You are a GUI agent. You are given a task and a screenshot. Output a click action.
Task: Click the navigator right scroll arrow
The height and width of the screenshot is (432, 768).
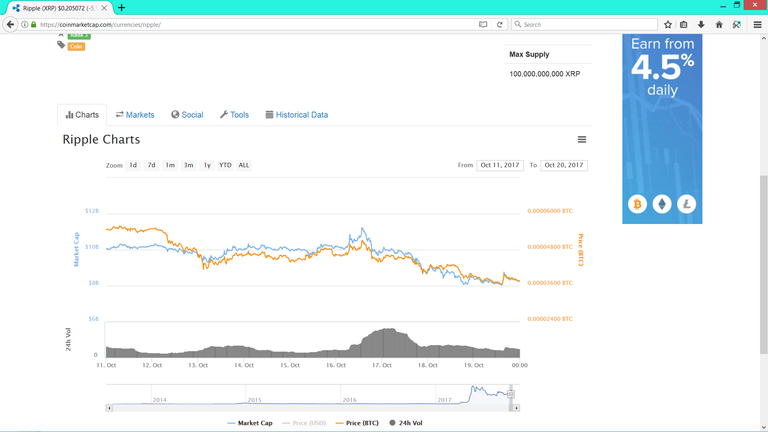coord(517,408)
